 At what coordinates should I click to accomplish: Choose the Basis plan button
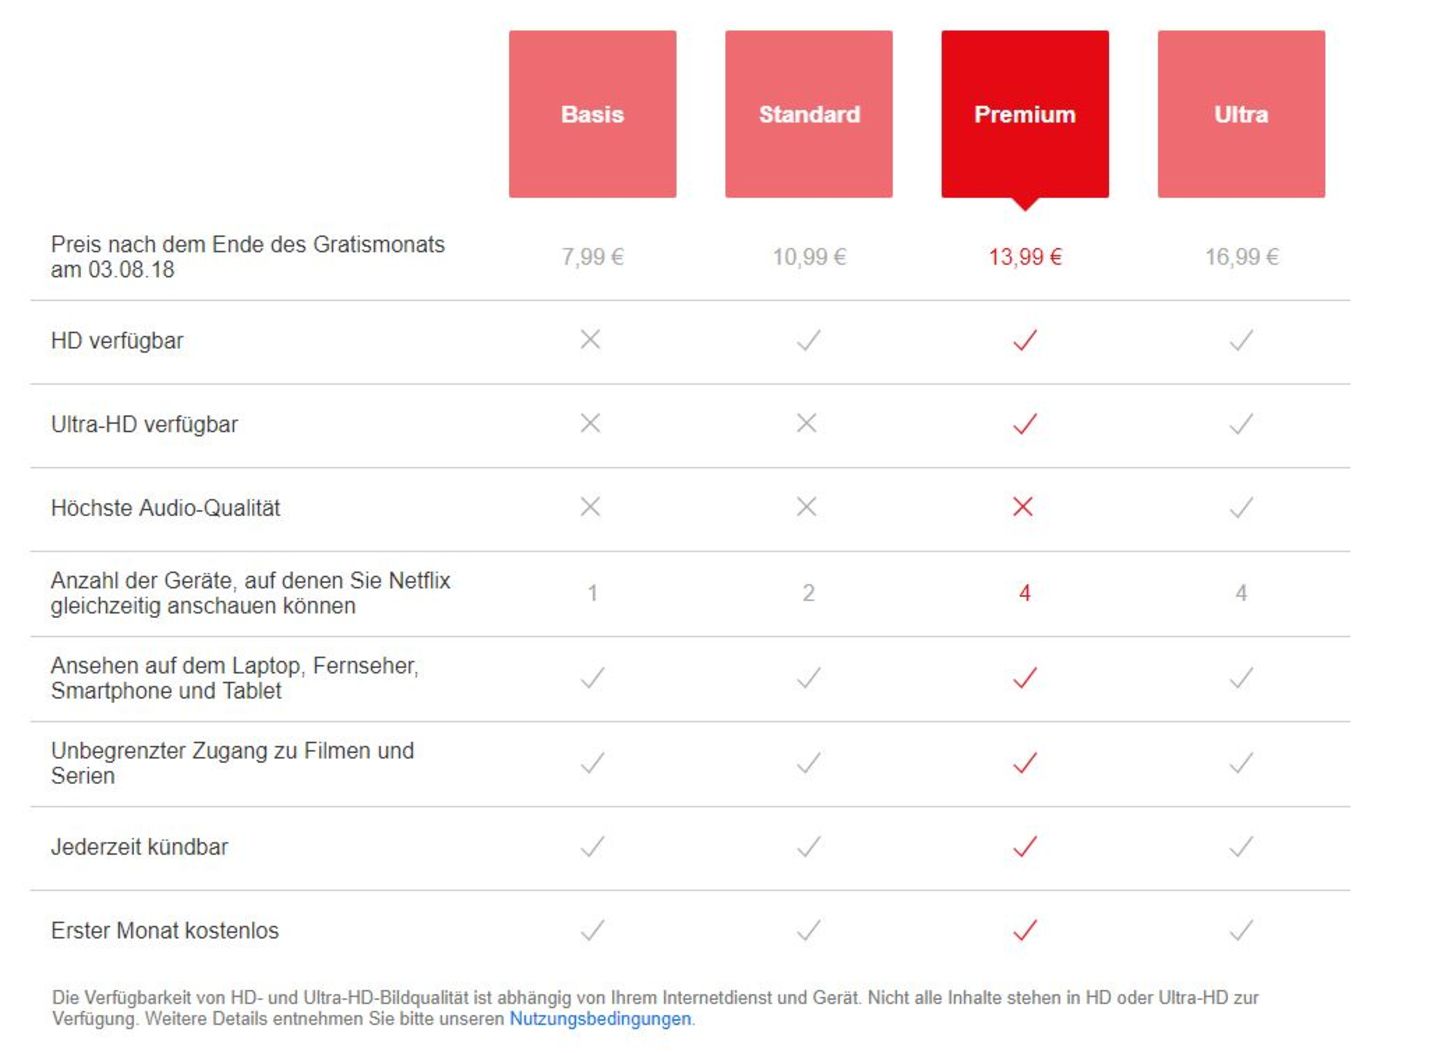591,113
